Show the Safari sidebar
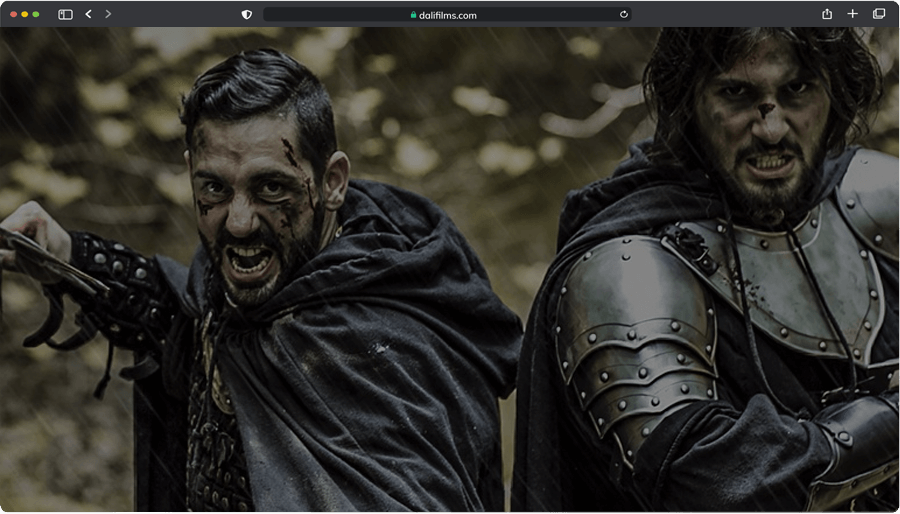 click(x=65, y=14)
